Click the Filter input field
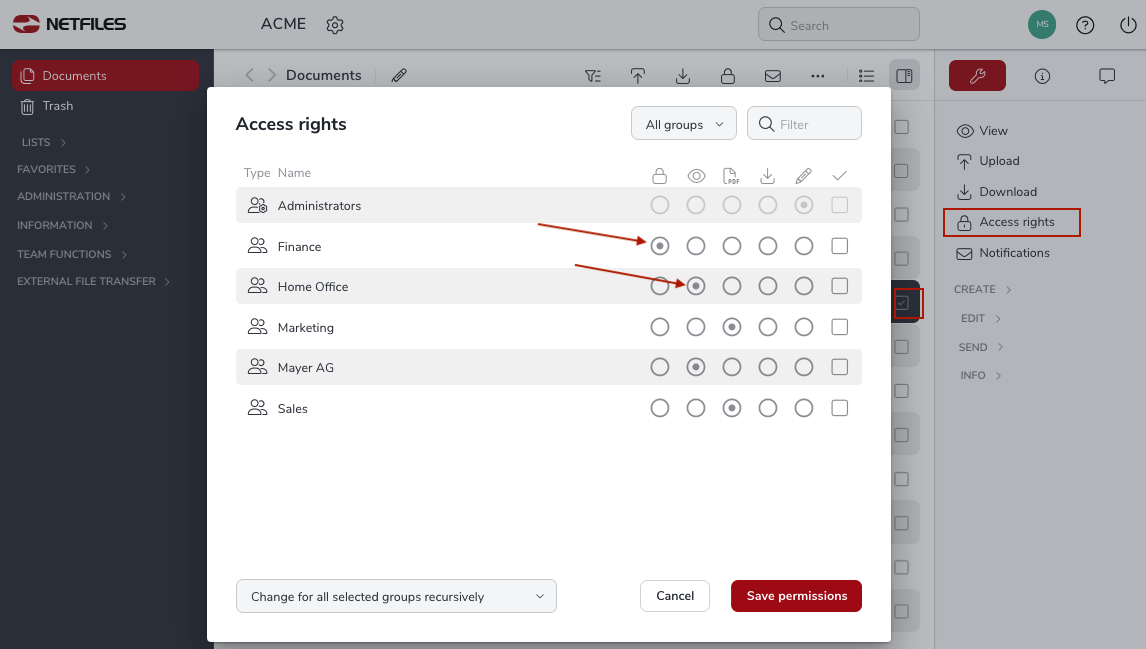The width and height of the screenshot is (1146, 649). coord(804,124)
